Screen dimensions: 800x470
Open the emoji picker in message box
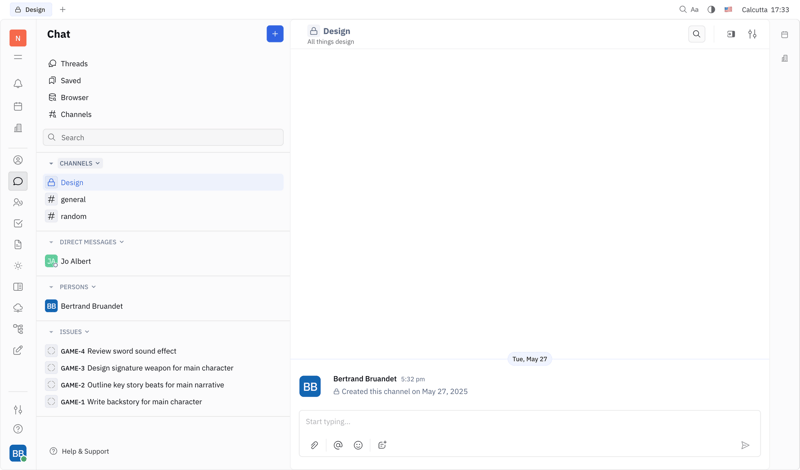point(358,445)
